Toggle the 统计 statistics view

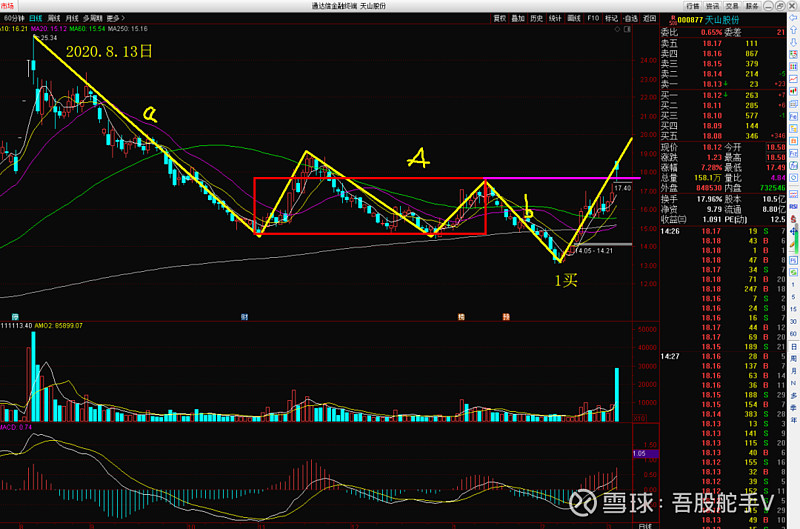[555, 18]
